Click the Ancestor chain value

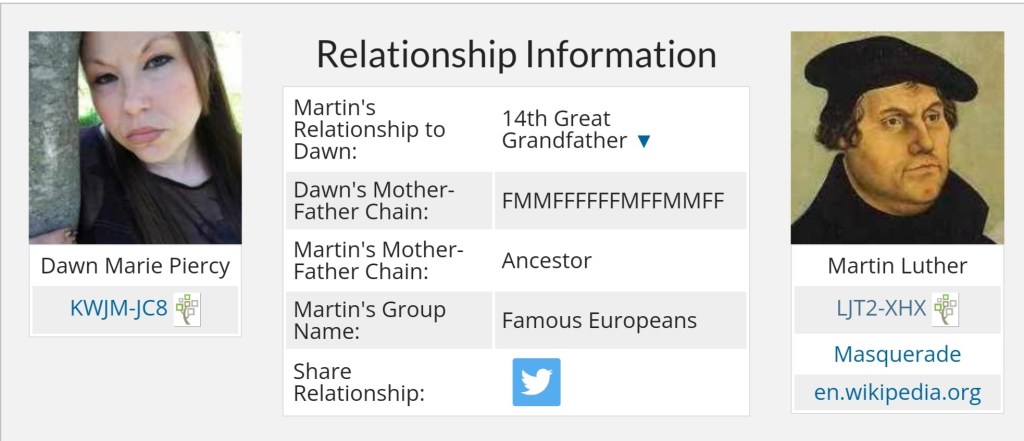point(547,261)
